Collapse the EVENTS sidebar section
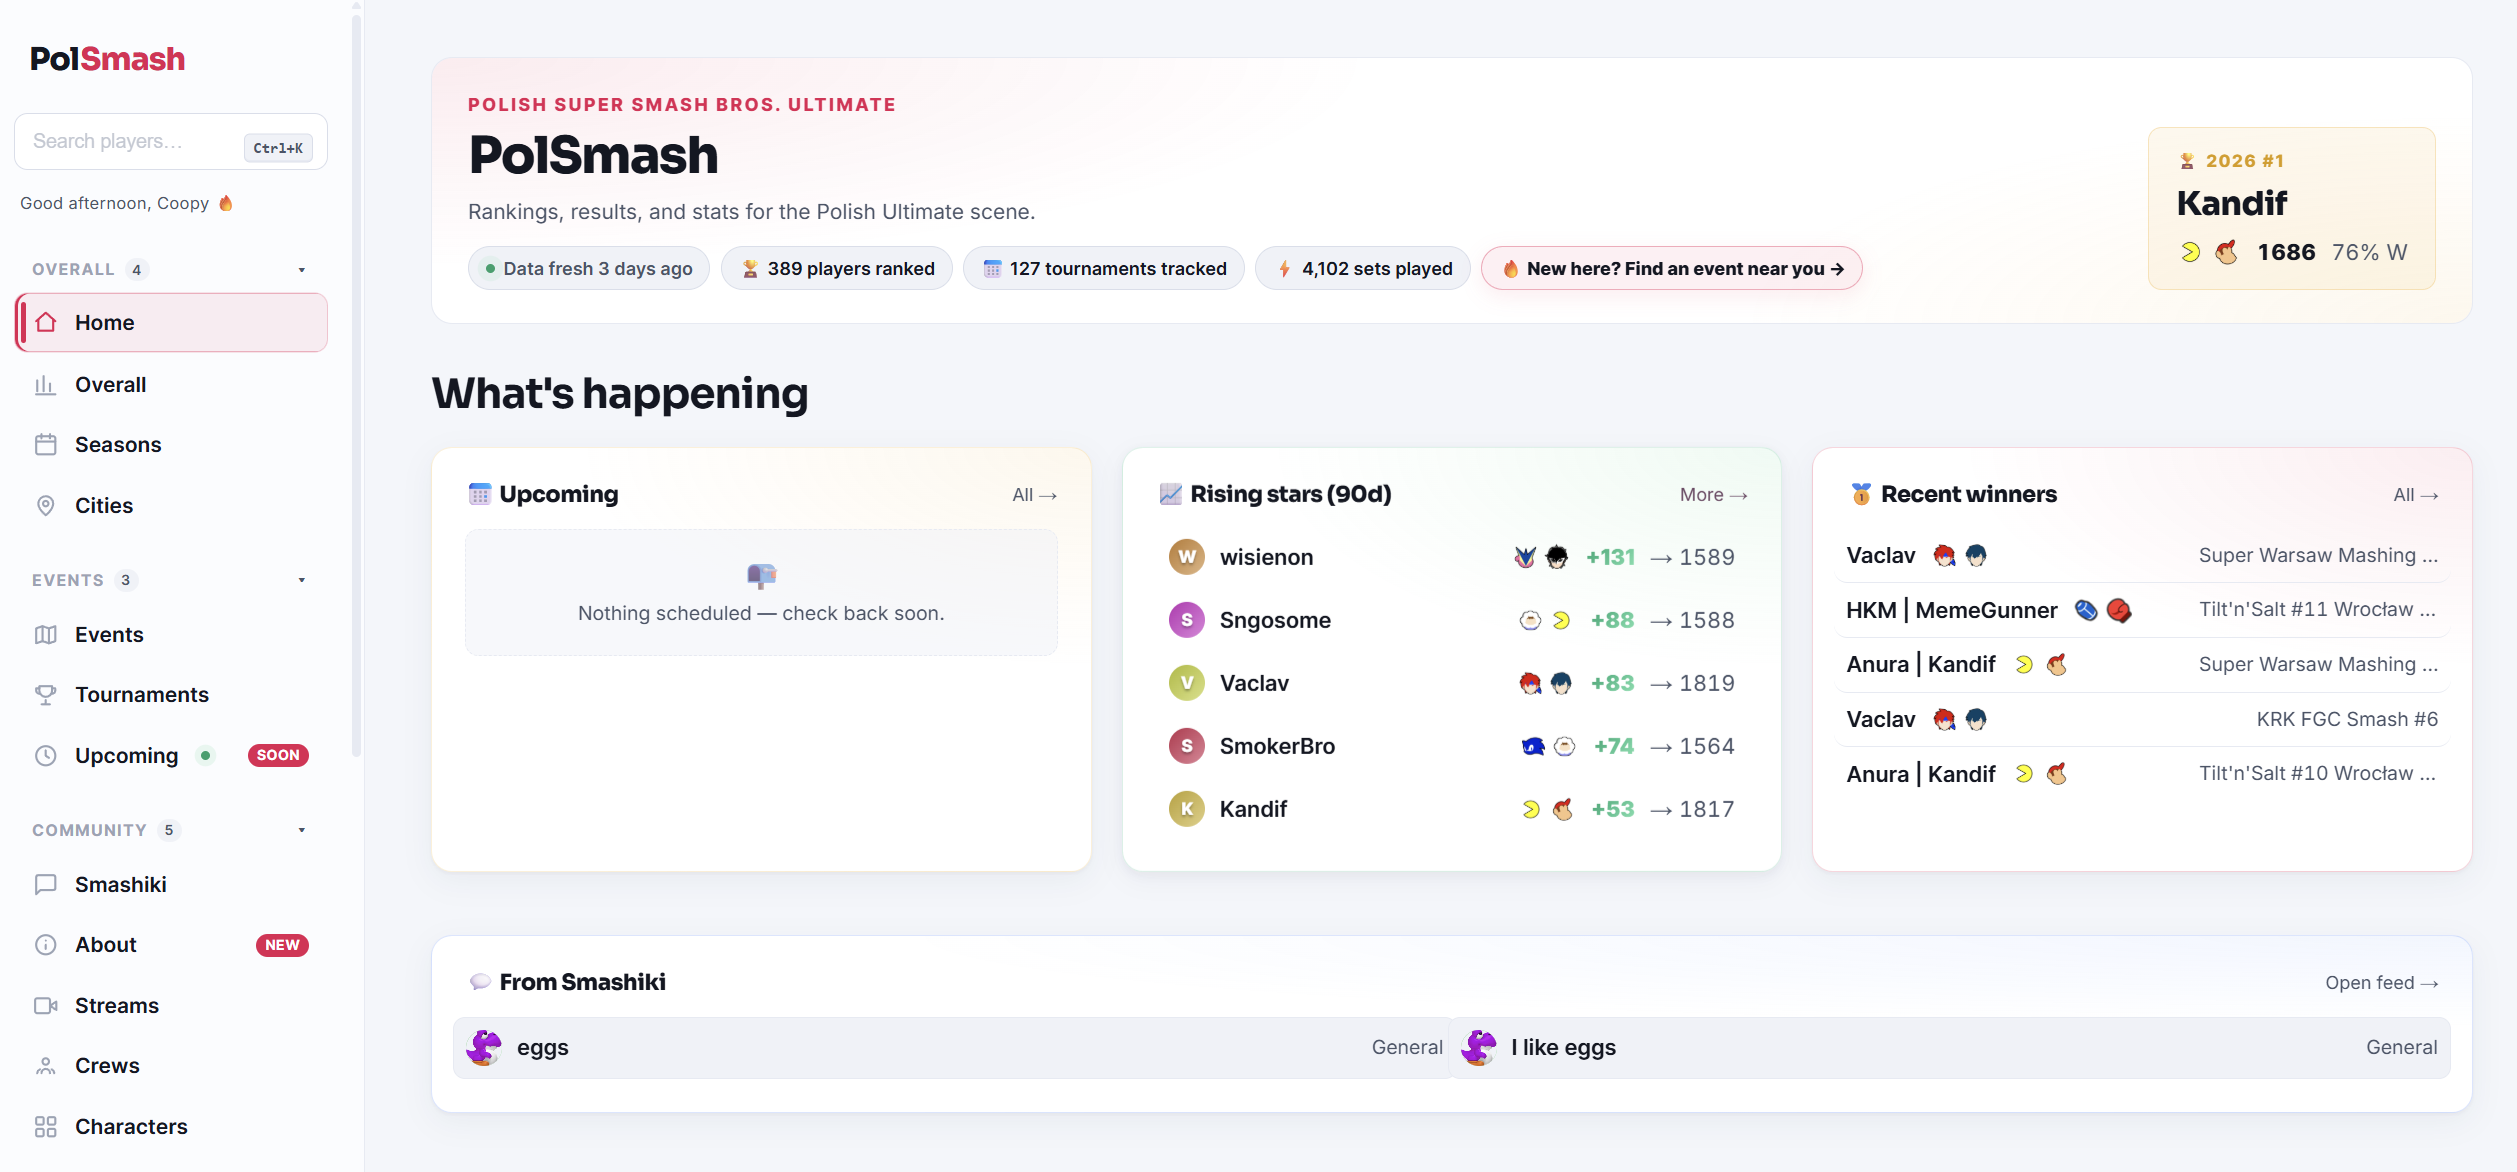 tap(302, 580)
